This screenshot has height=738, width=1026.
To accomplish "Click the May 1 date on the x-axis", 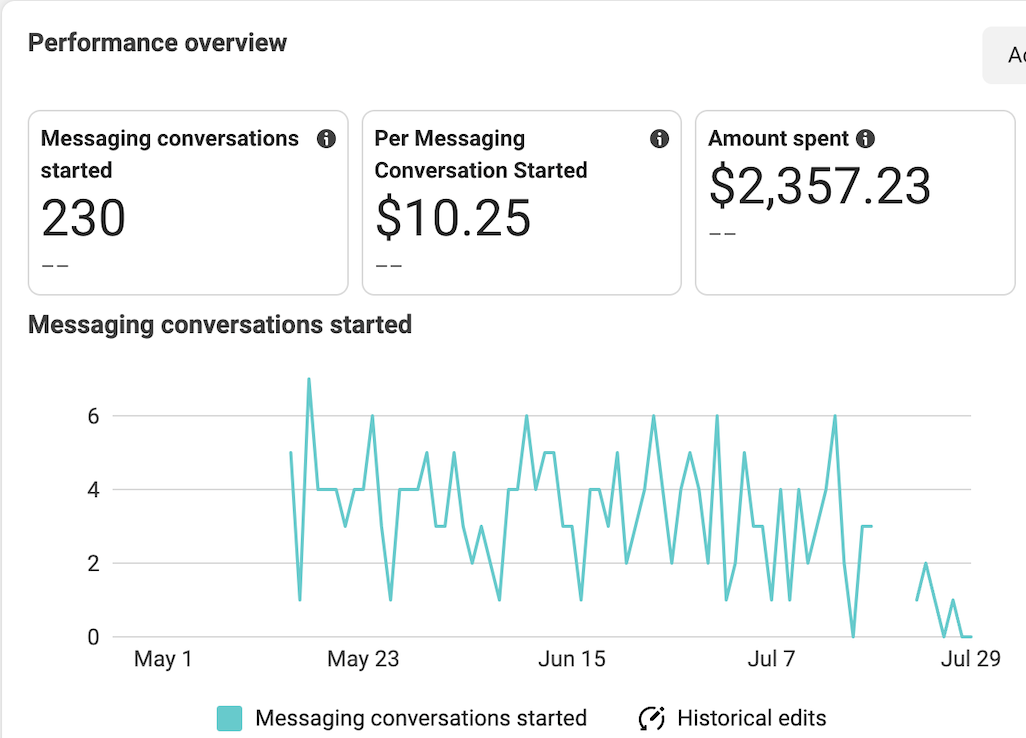I will pos(163,659).
